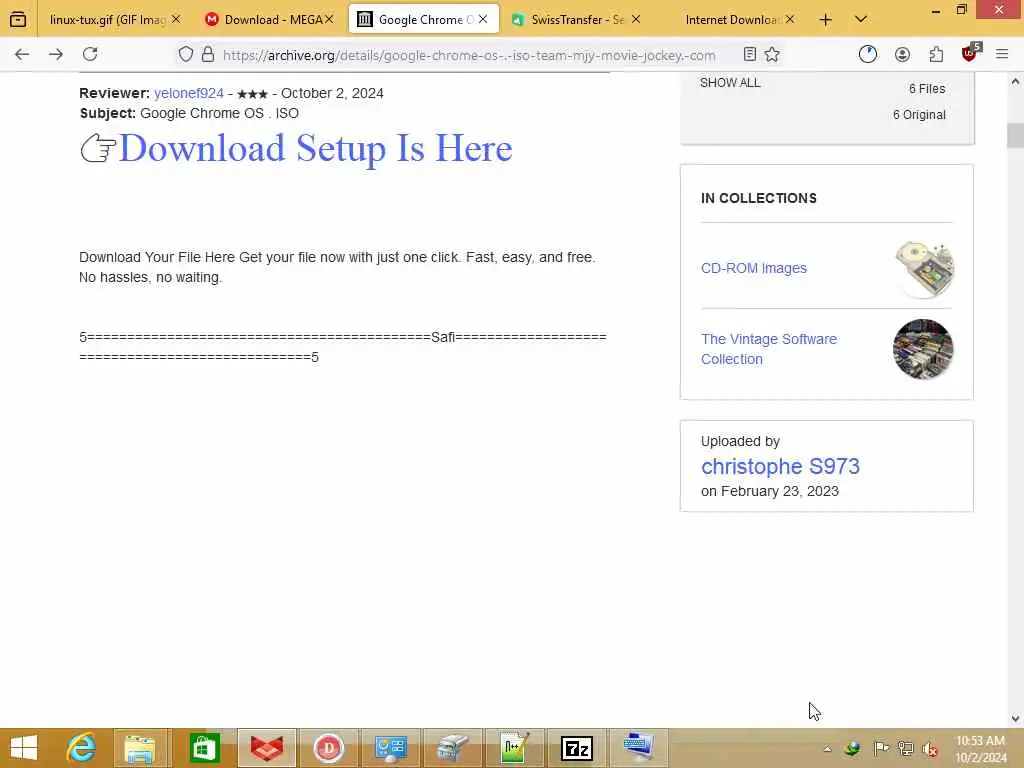Open the extensions puzzle icon
This screenshot has height=768, width=1024.
(x=936, y=54)
